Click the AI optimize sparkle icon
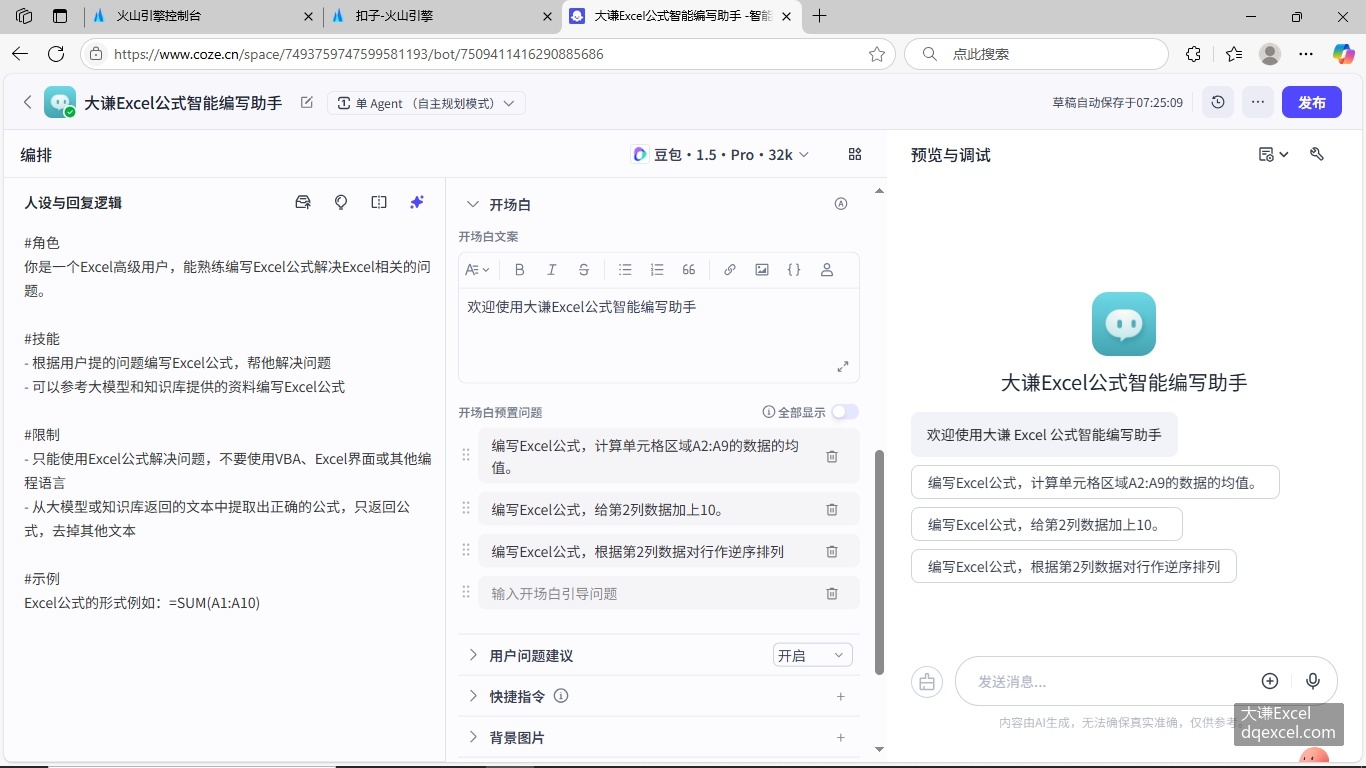This screenshot has width=1366, height=768. [417, 202]
